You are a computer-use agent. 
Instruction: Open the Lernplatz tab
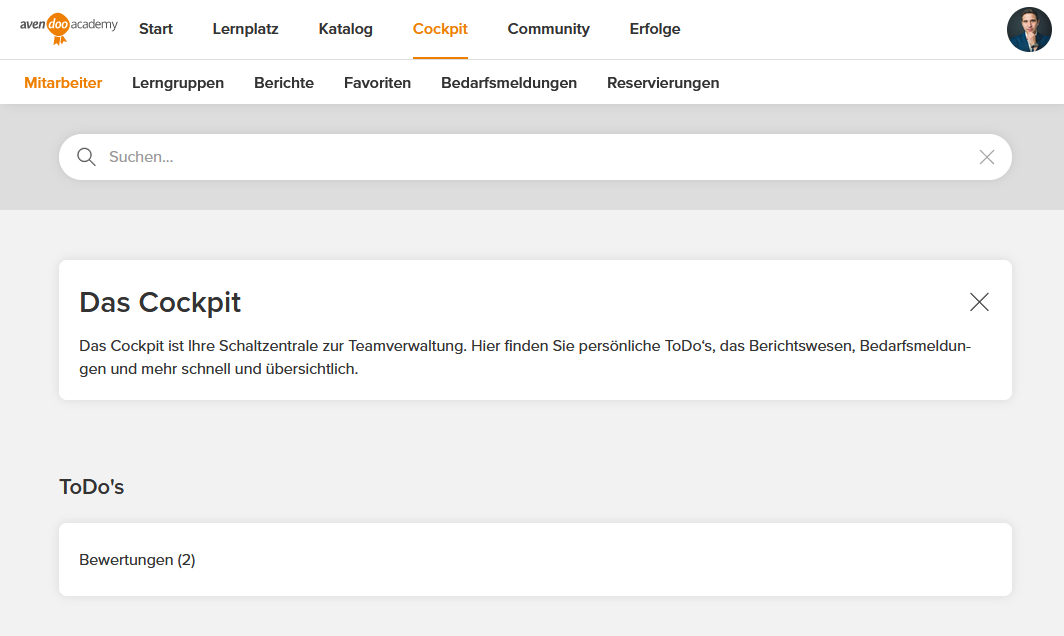coord(245,29)
